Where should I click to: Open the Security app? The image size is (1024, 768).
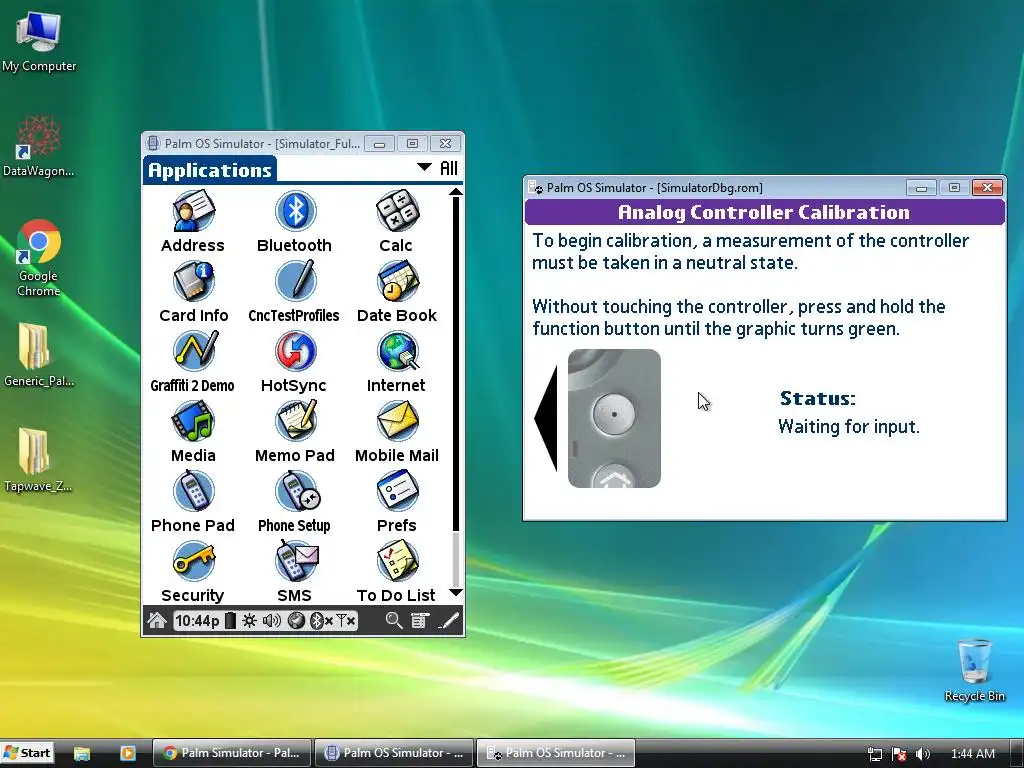[193, 571]
